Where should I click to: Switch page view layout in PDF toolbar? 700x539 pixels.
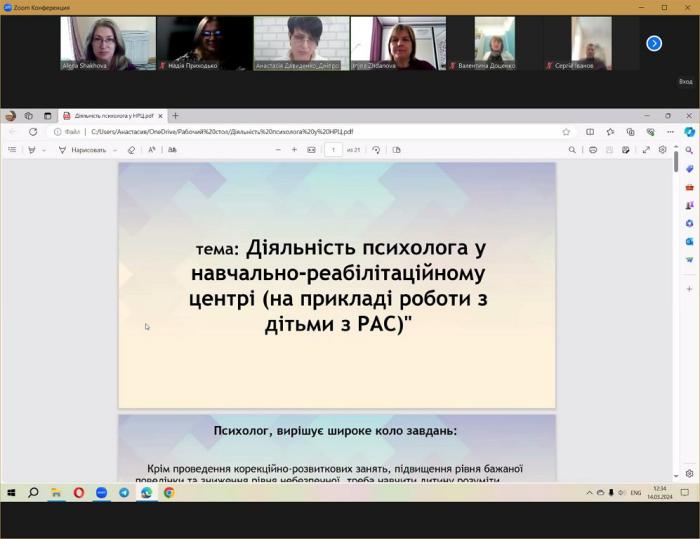[x=396, y=150]
